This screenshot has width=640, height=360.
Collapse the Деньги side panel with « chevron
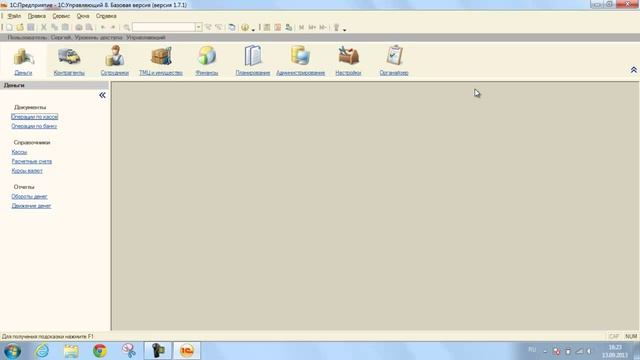pos(102,95)
